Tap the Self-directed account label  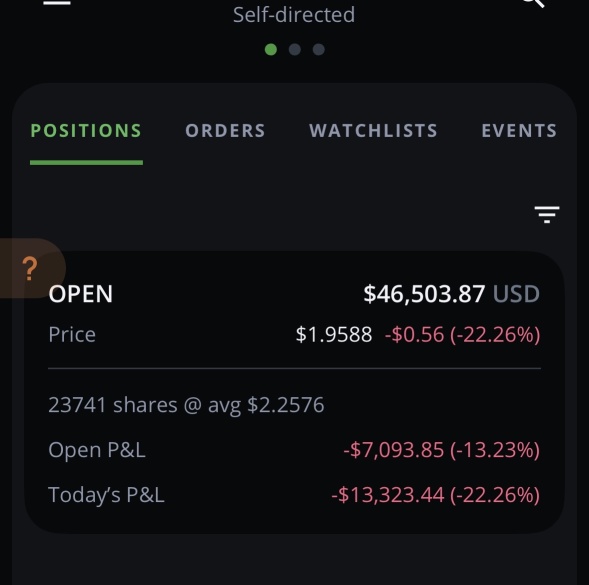(294, 15)
